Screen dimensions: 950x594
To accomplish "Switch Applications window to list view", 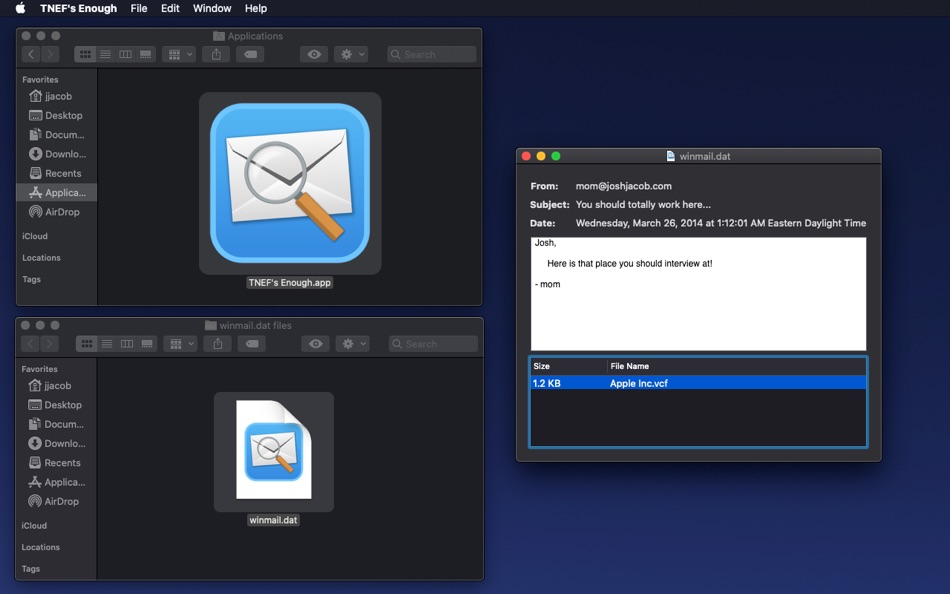I will pos(105,55).
